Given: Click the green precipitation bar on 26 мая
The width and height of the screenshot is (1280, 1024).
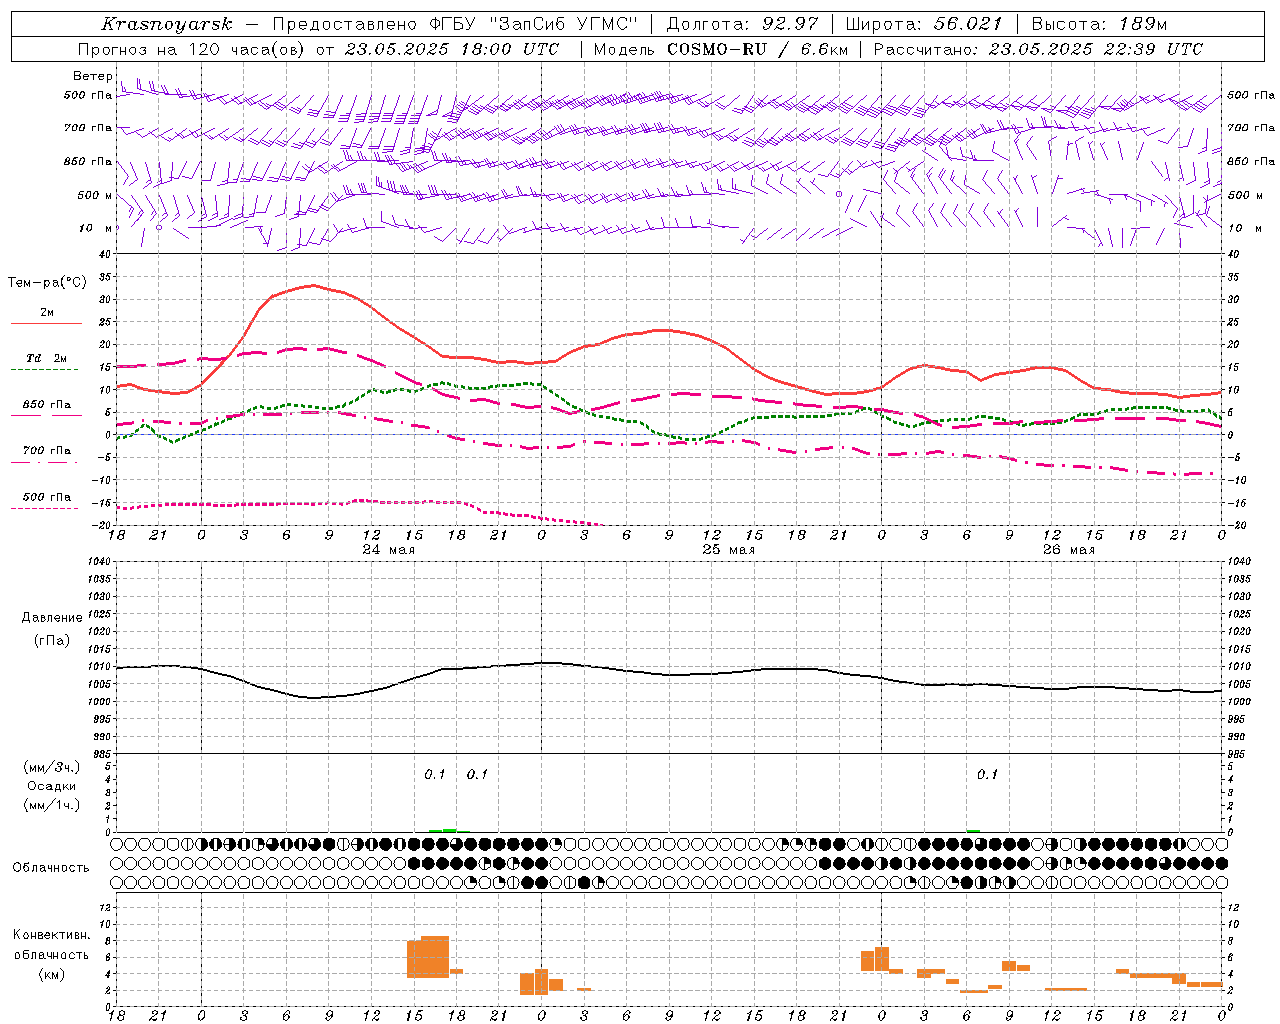Looking at the screenshot, I should pos(973,830).
